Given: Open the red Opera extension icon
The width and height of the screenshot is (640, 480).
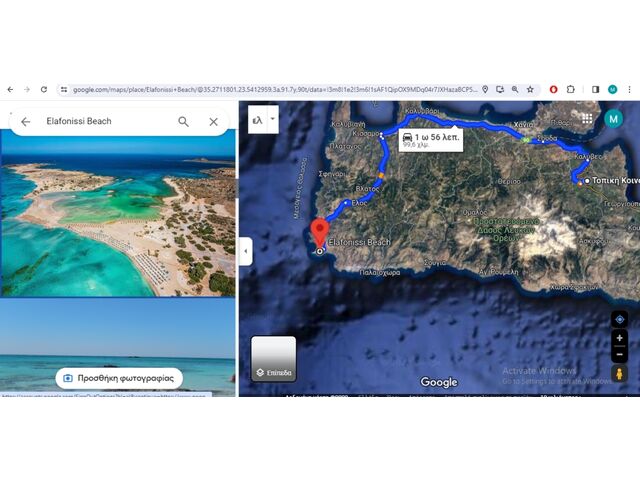Looking at the screenshot, I should (553, 89).
